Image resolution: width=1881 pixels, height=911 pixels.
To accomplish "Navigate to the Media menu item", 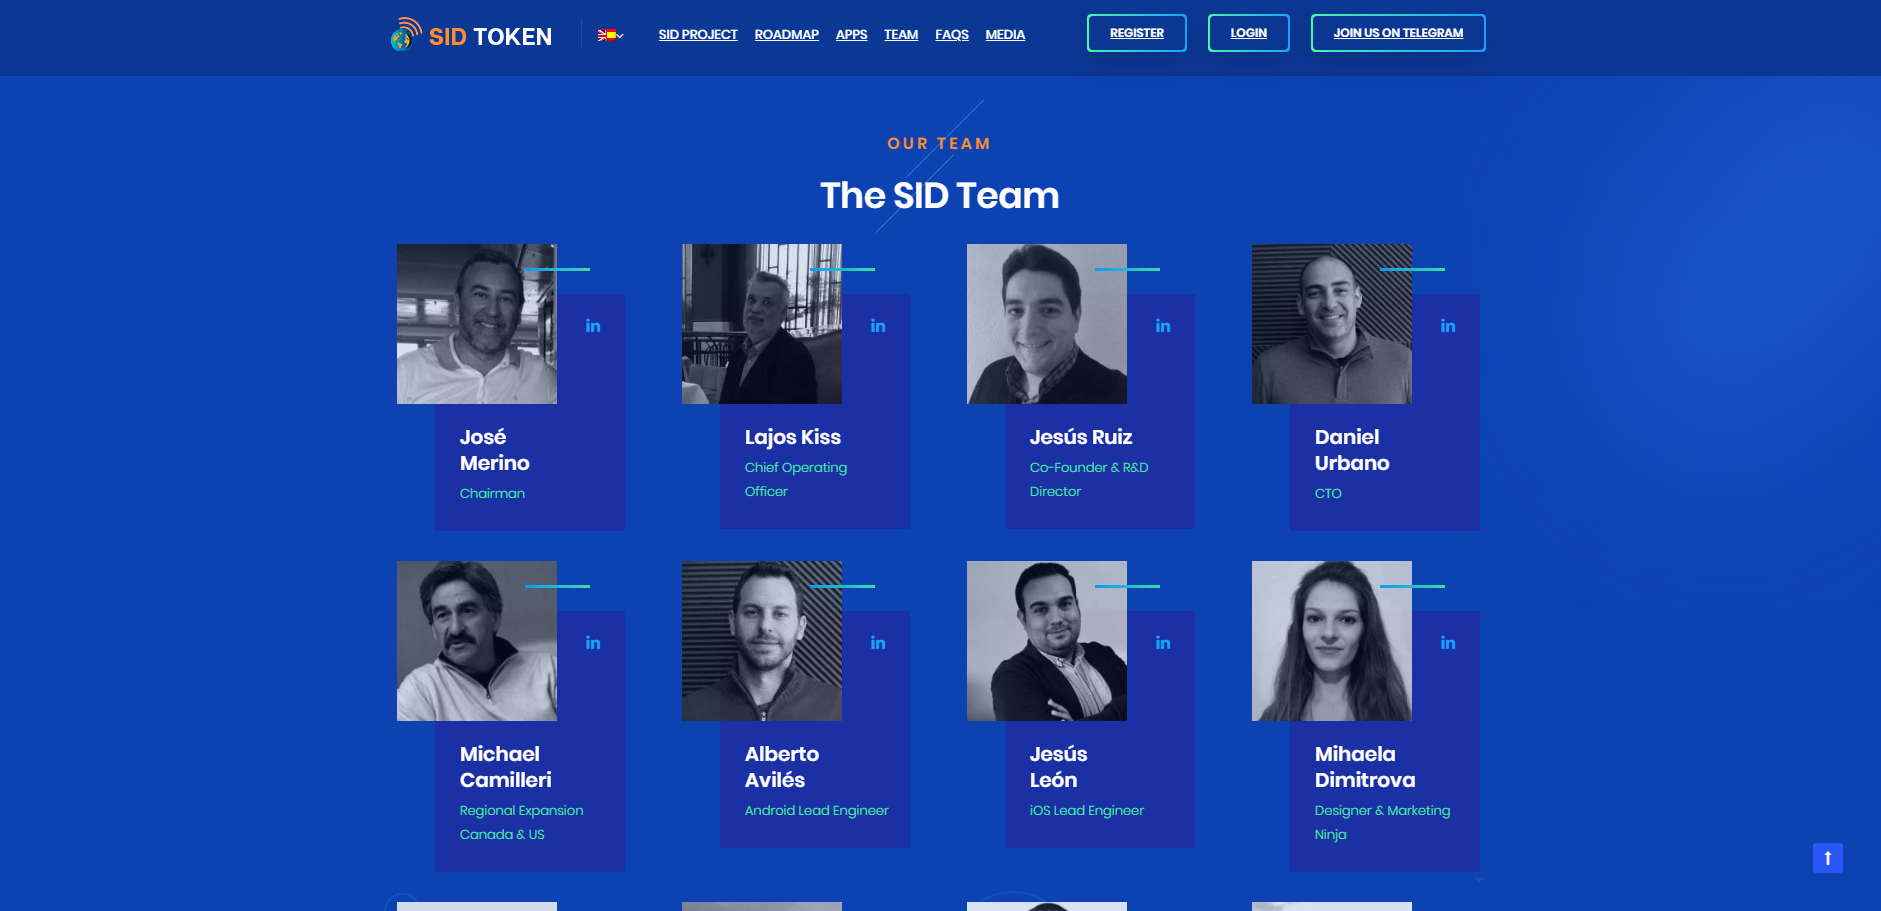I will [x=1005, y=35].
